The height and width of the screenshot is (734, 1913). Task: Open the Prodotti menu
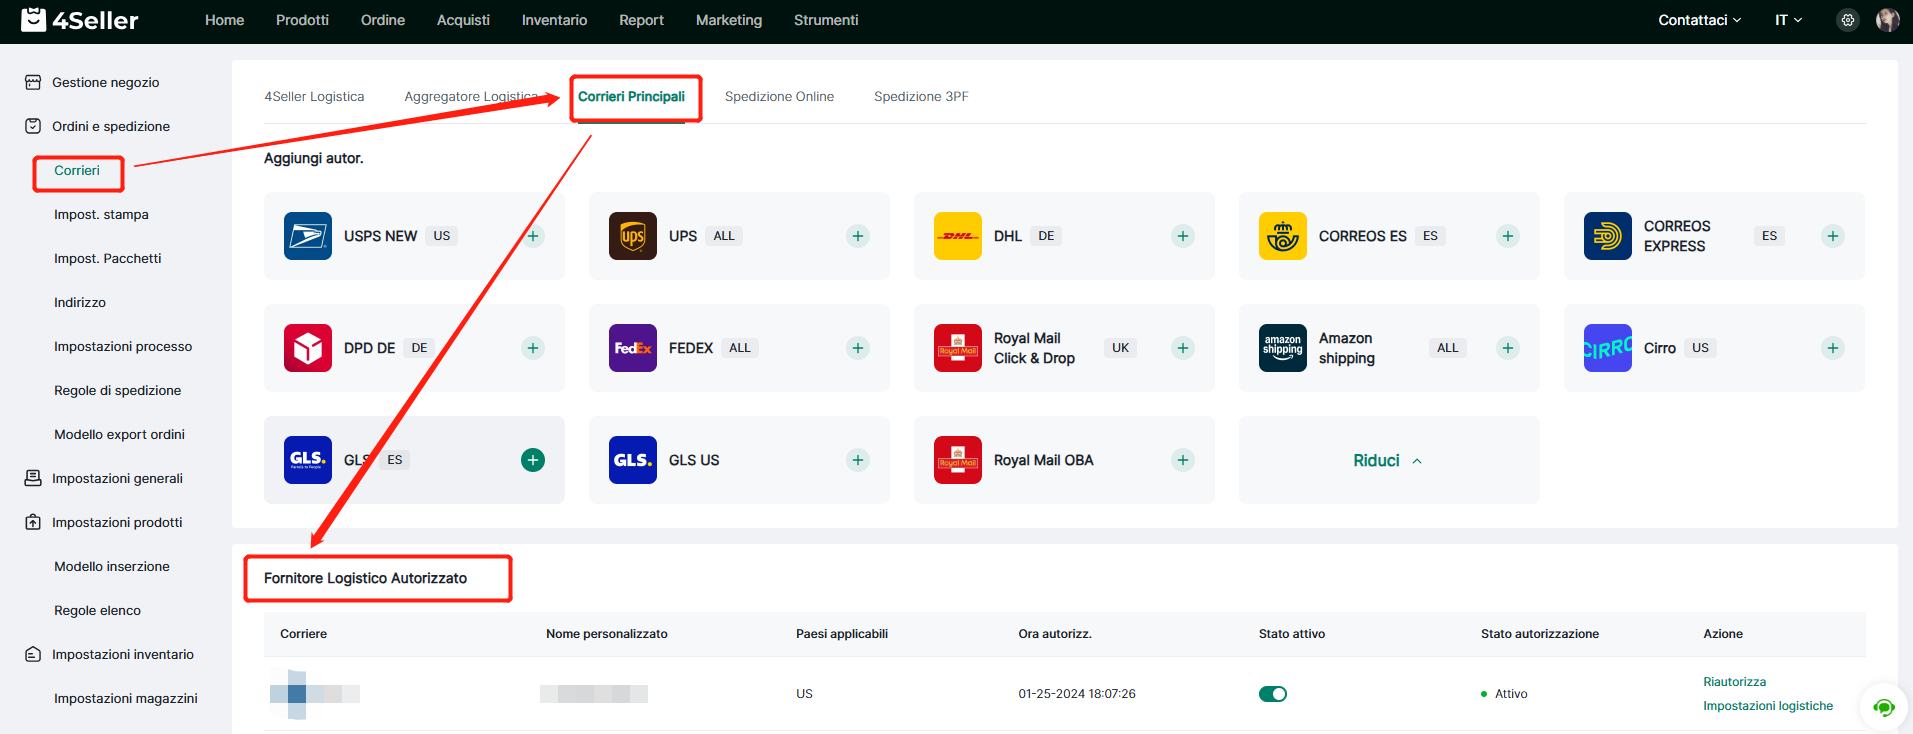(302, 20)
